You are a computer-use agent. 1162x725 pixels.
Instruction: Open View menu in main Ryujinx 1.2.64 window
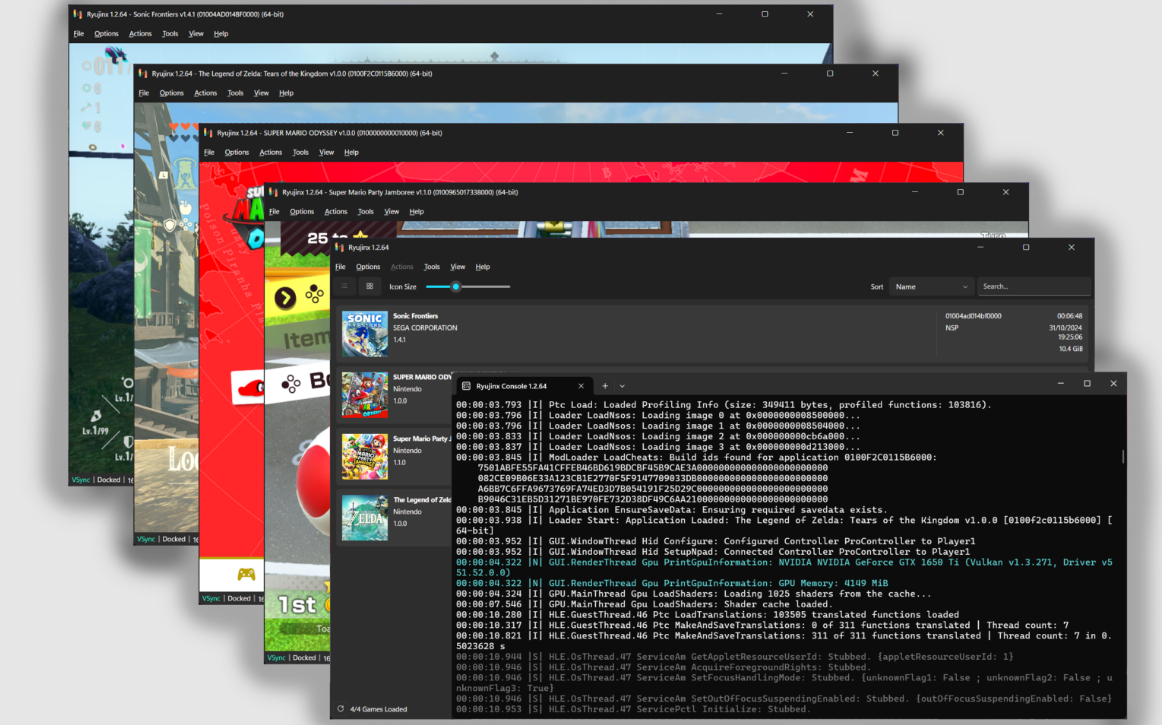pos(458,267)
